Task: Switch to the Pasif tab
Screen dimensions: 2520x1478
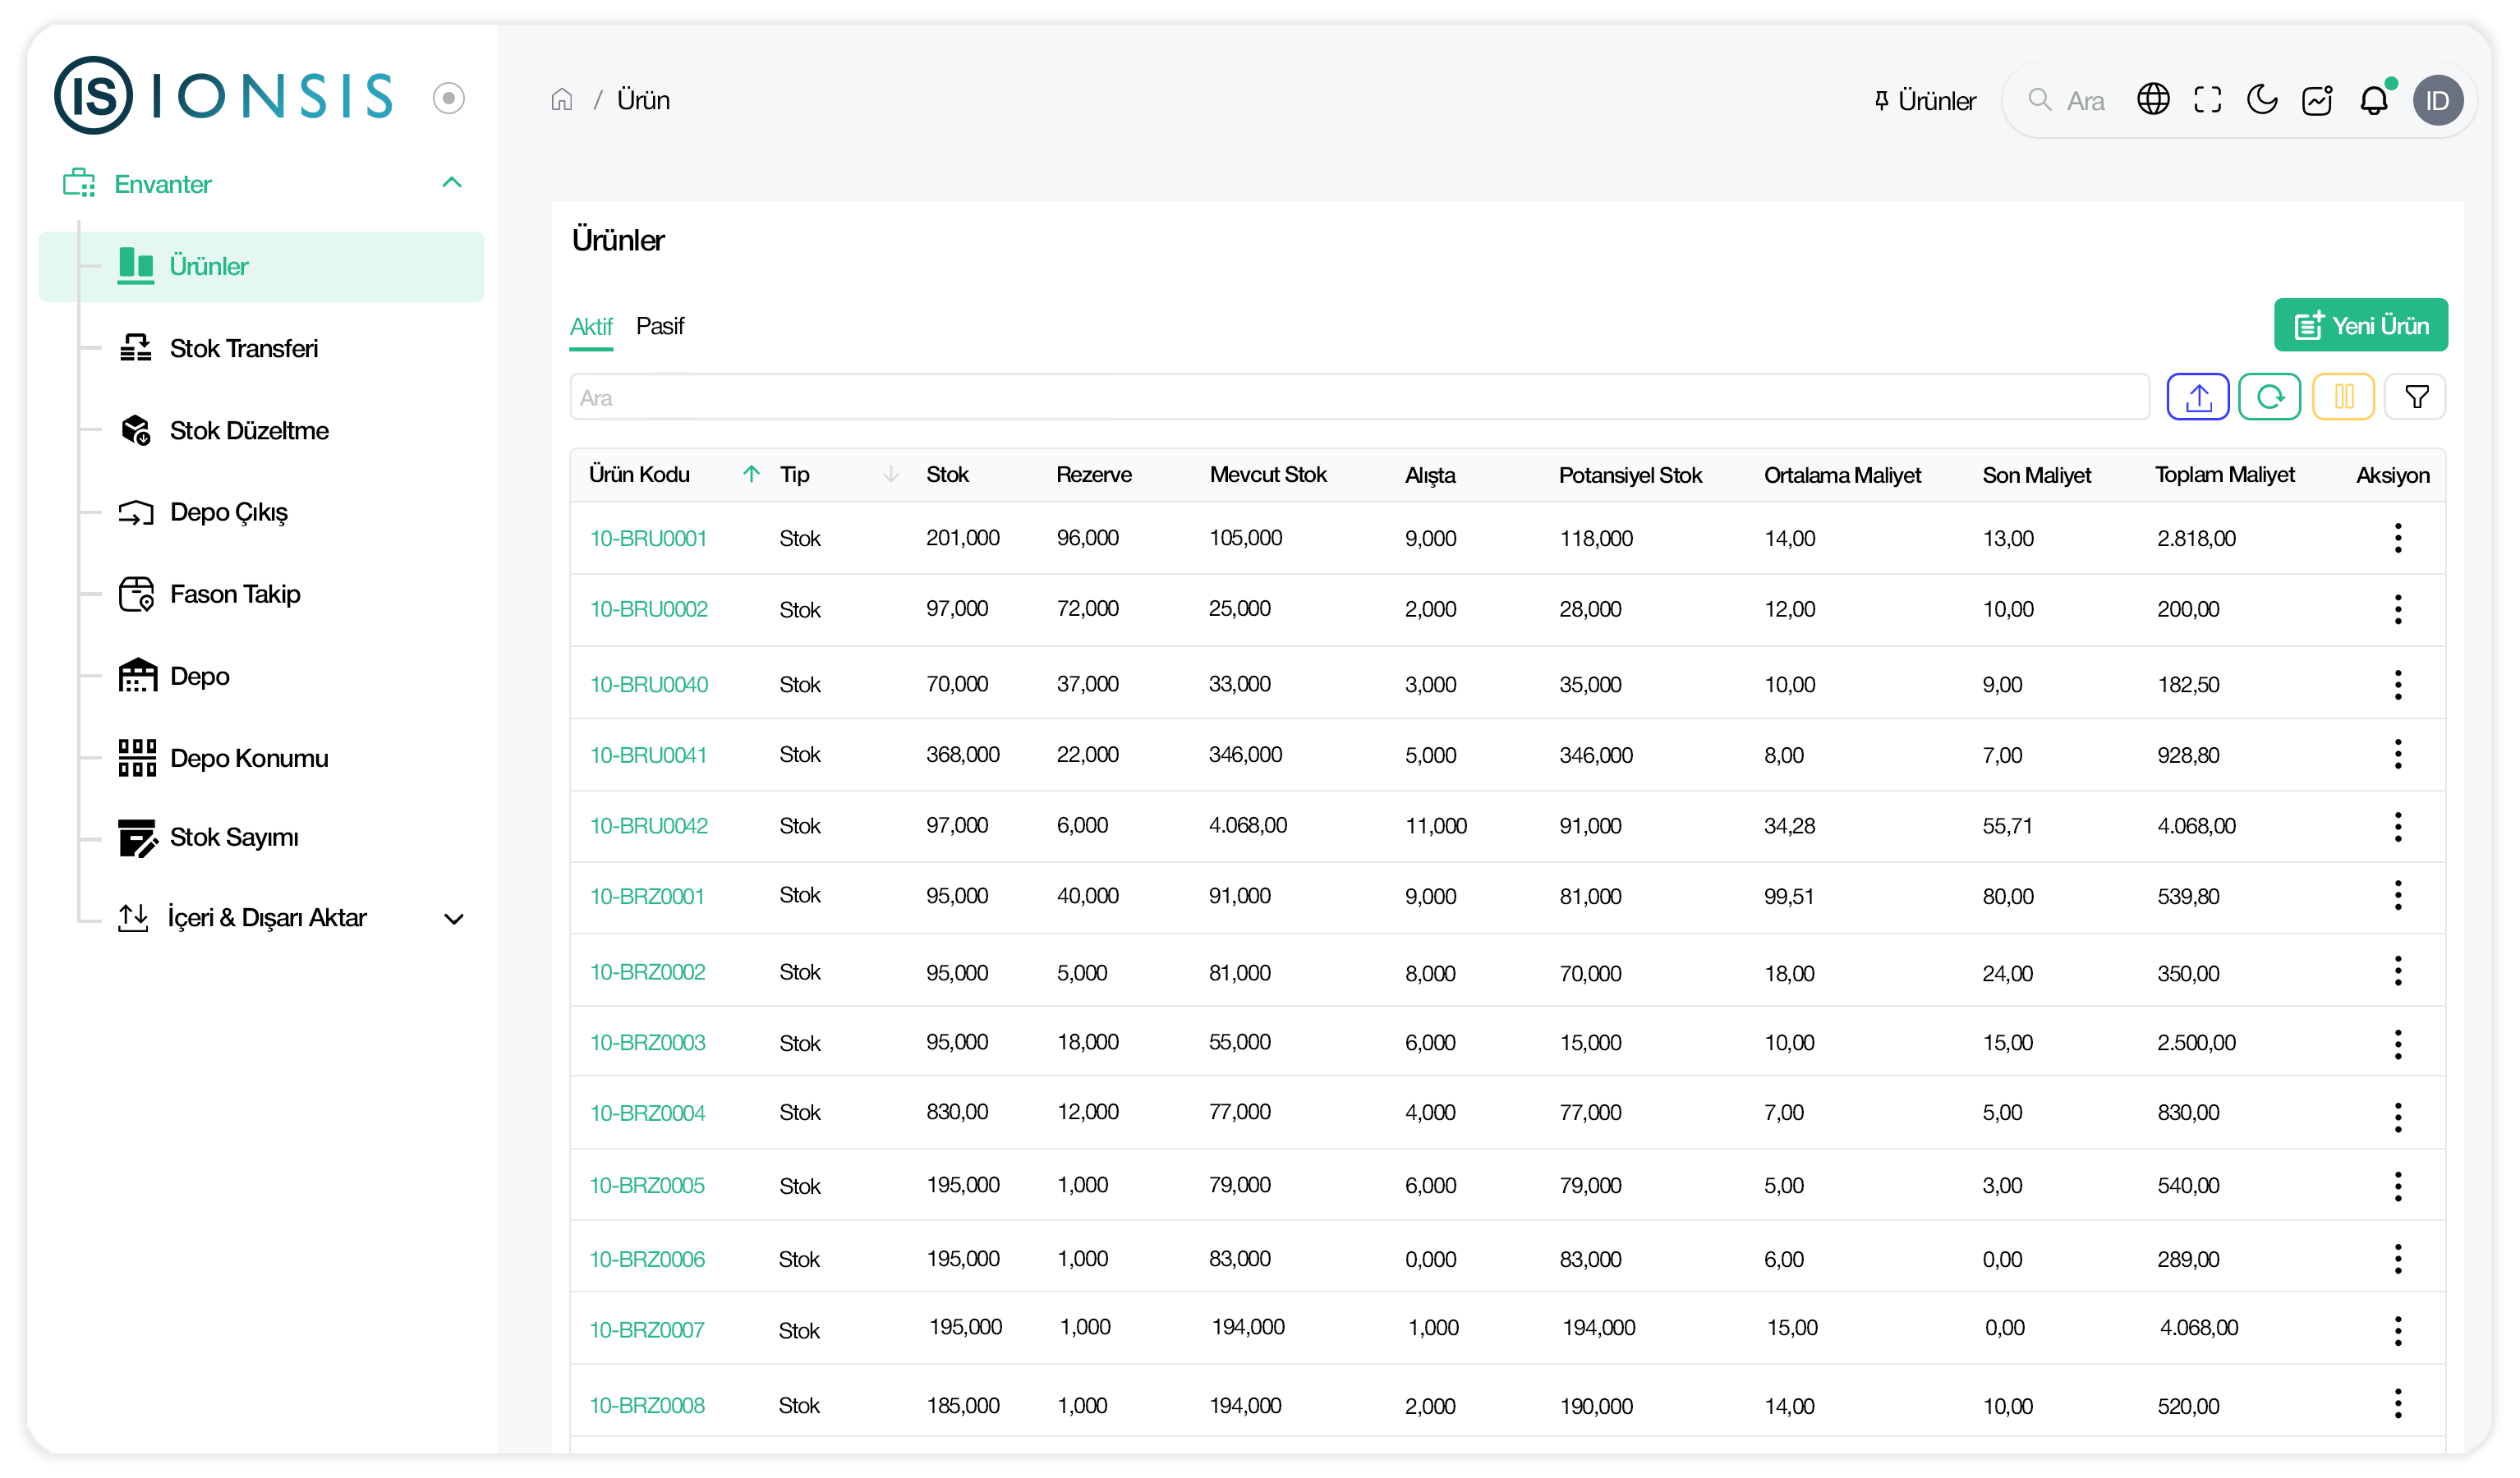Action: pyautogui.click(x=660, y=327)
